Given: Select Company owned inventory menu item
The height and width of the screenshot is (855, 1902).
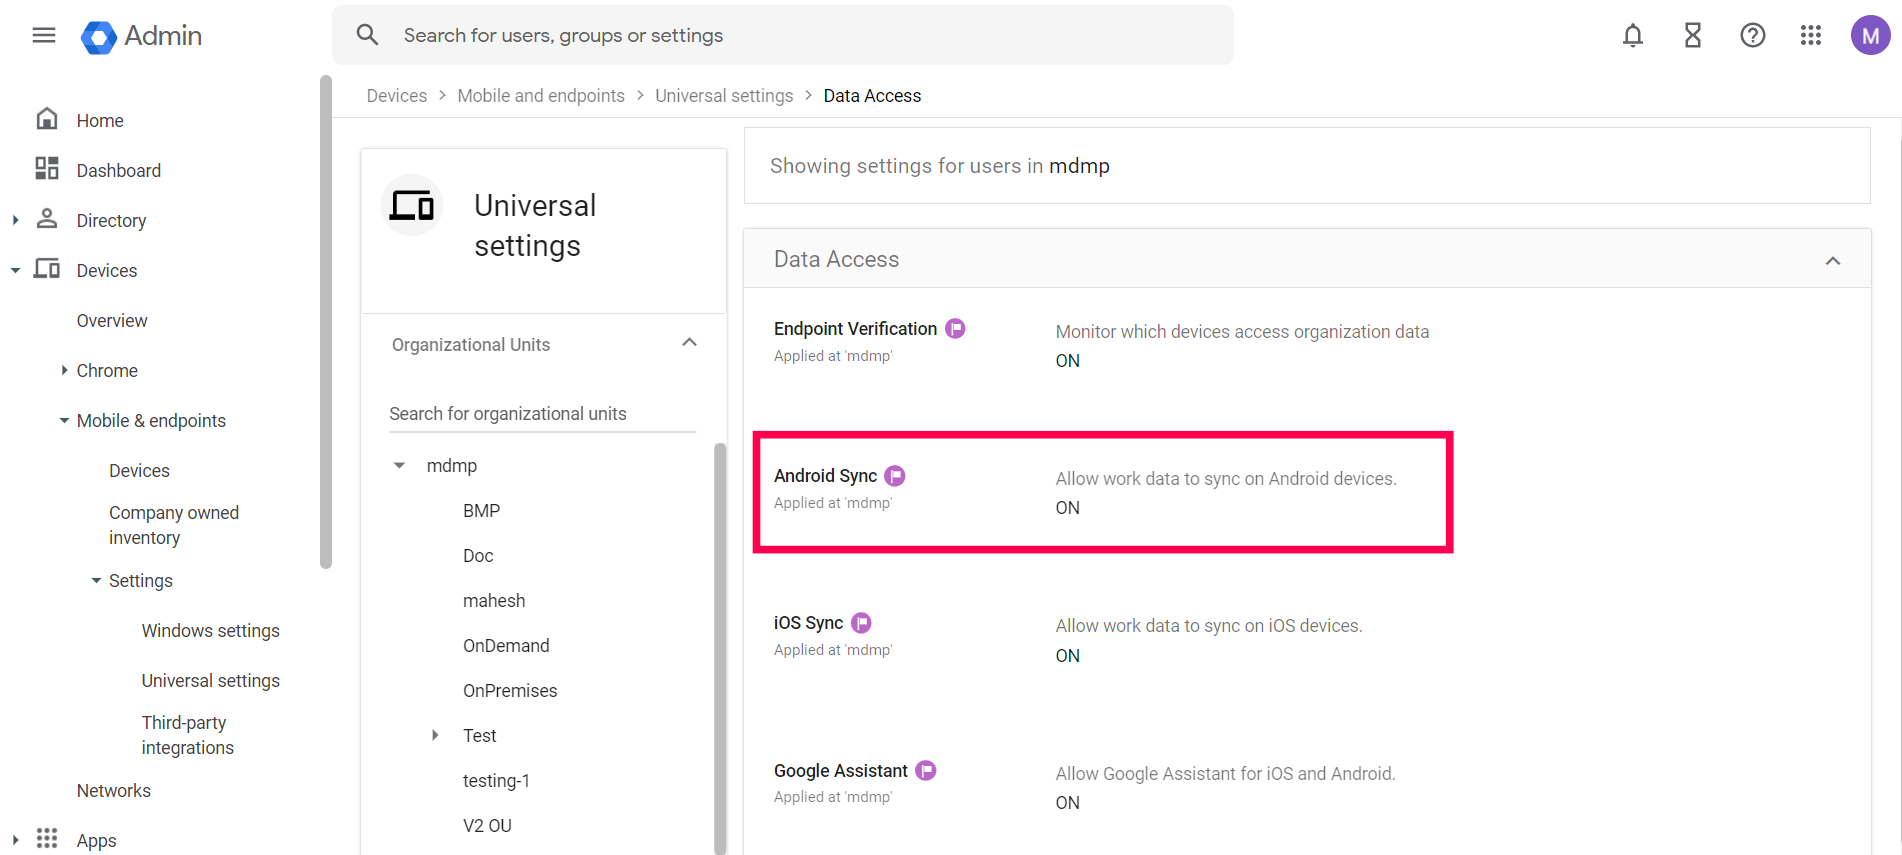Looking at the screenshot, I should point(173,525).
